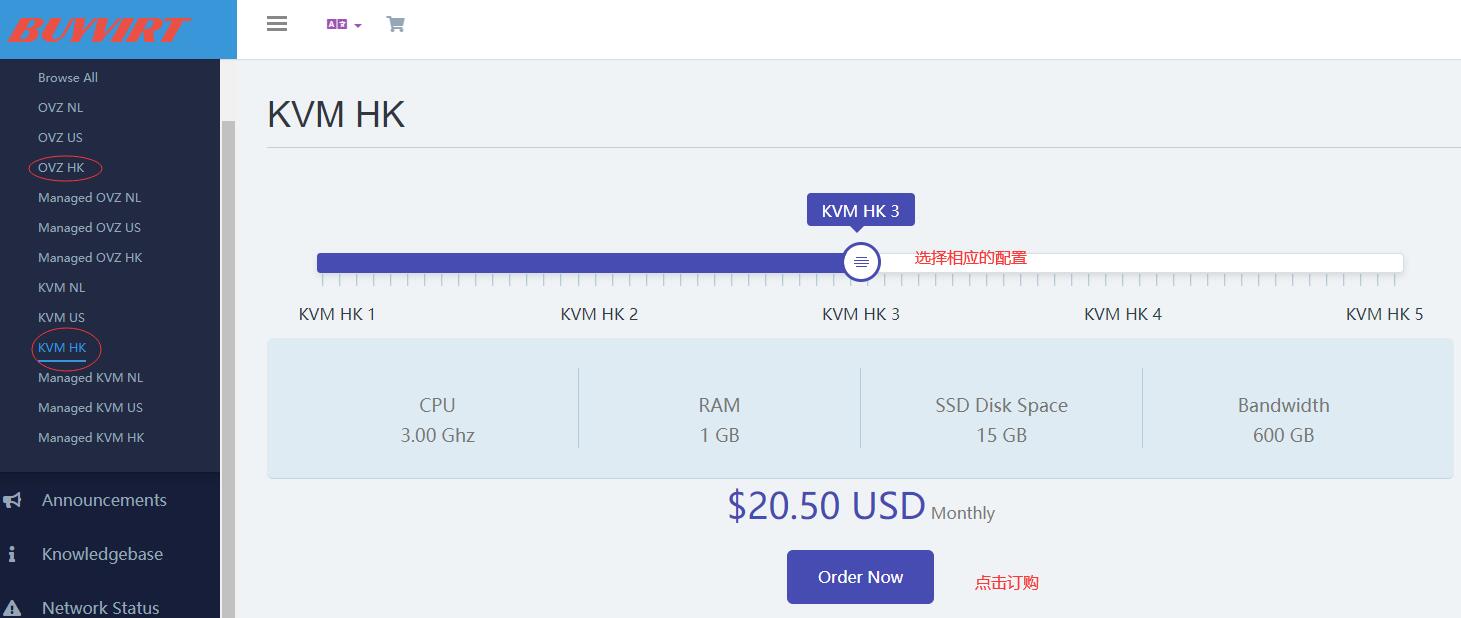Select the KVM HK 1 plan label
Screen dimensions: 1461x618
(x=337, y=314)
